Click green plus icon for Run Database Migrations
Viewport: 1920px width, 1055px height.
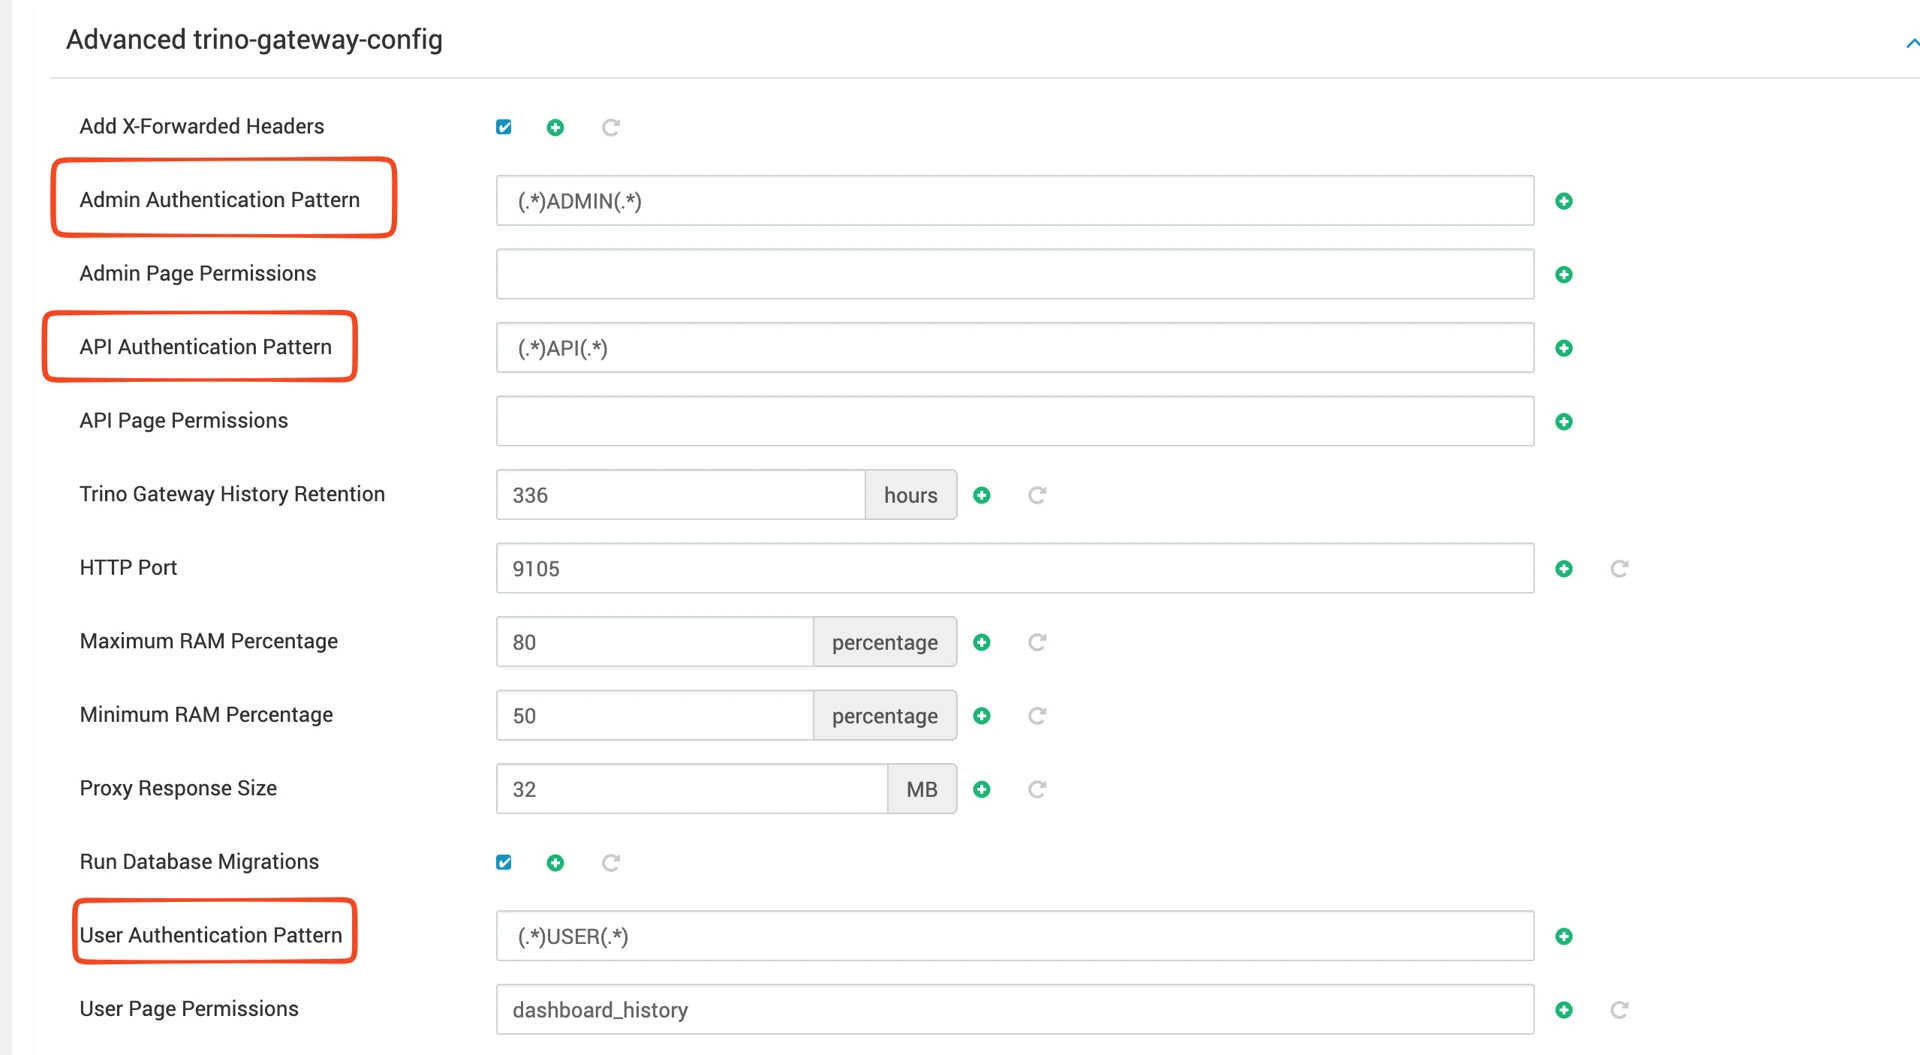[555, 863]
